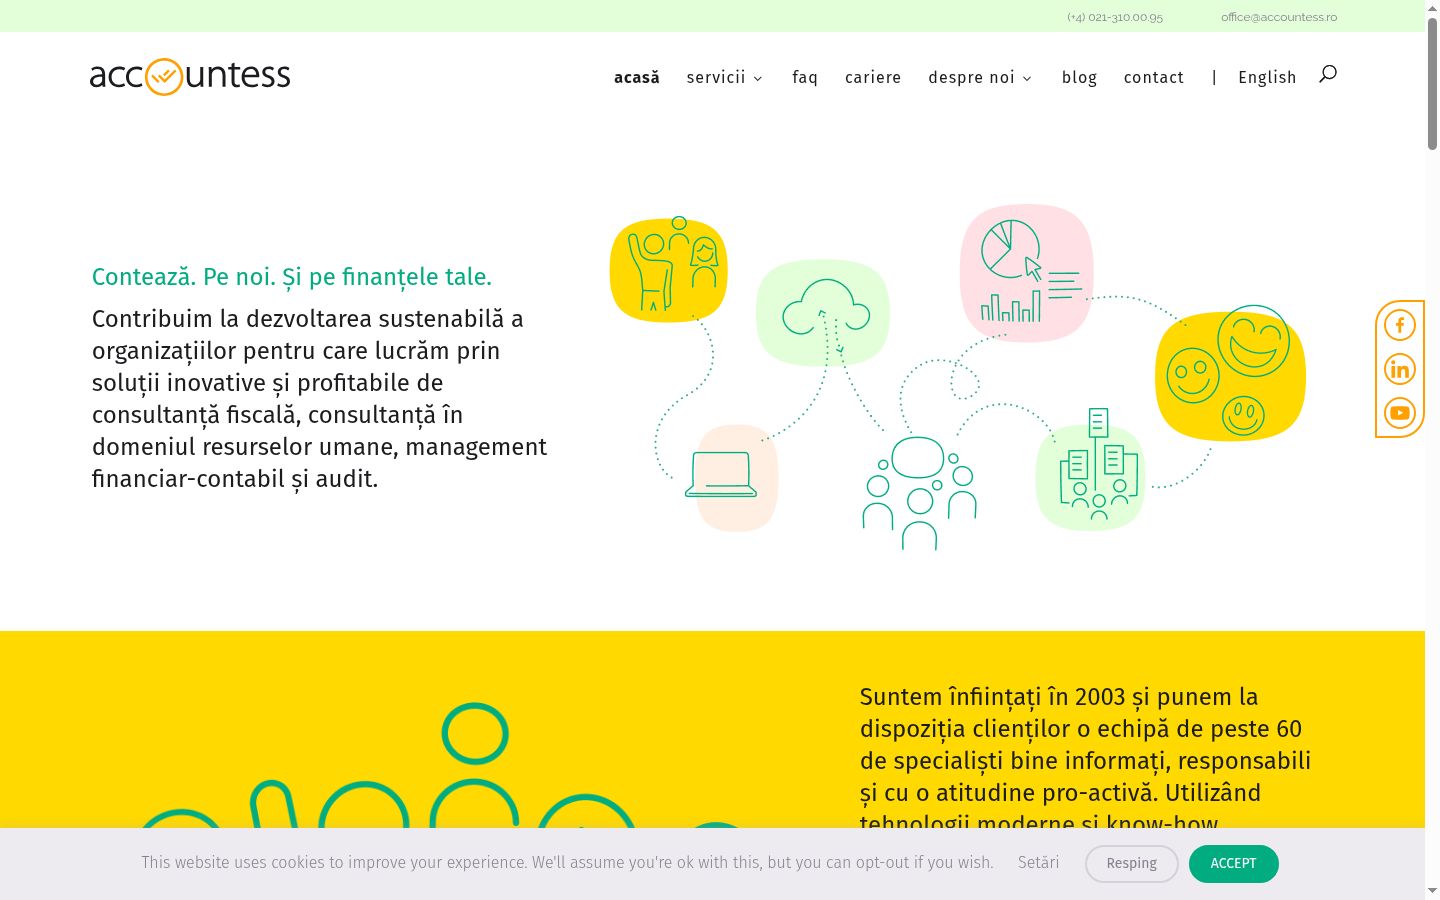Click the Resping cookie button

1132,864
